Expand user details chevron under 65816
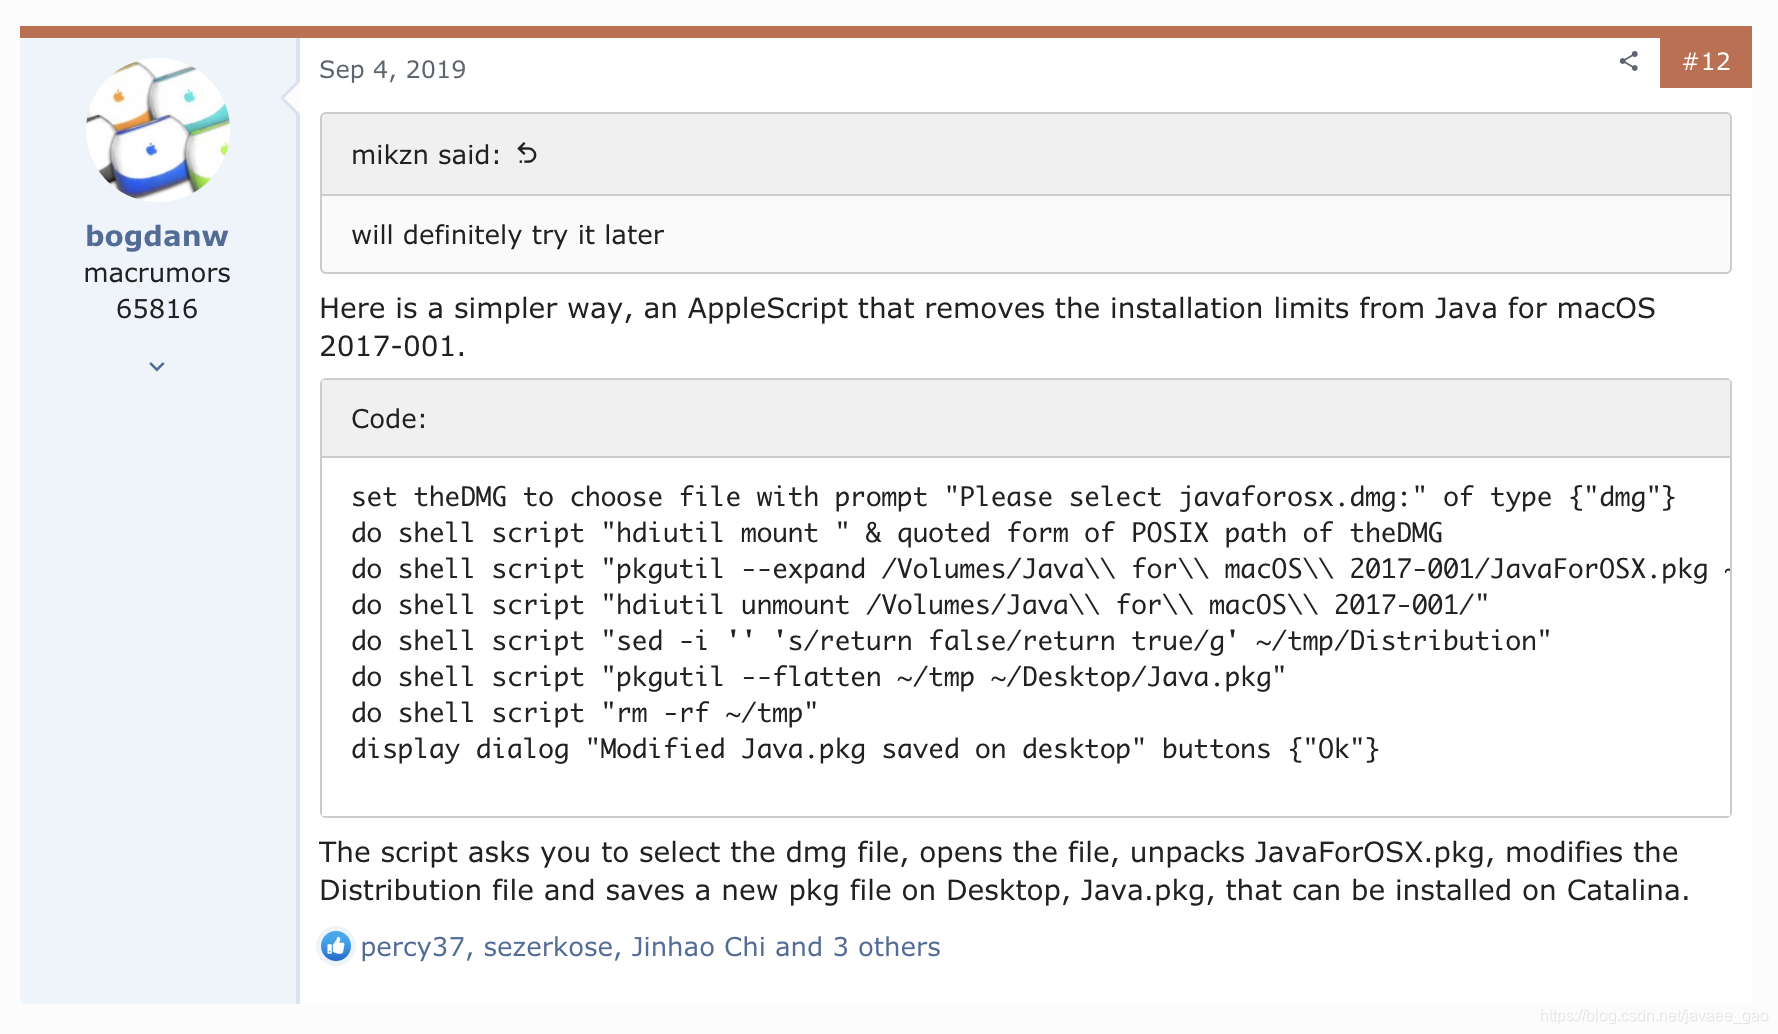 [x=157, y=366]
